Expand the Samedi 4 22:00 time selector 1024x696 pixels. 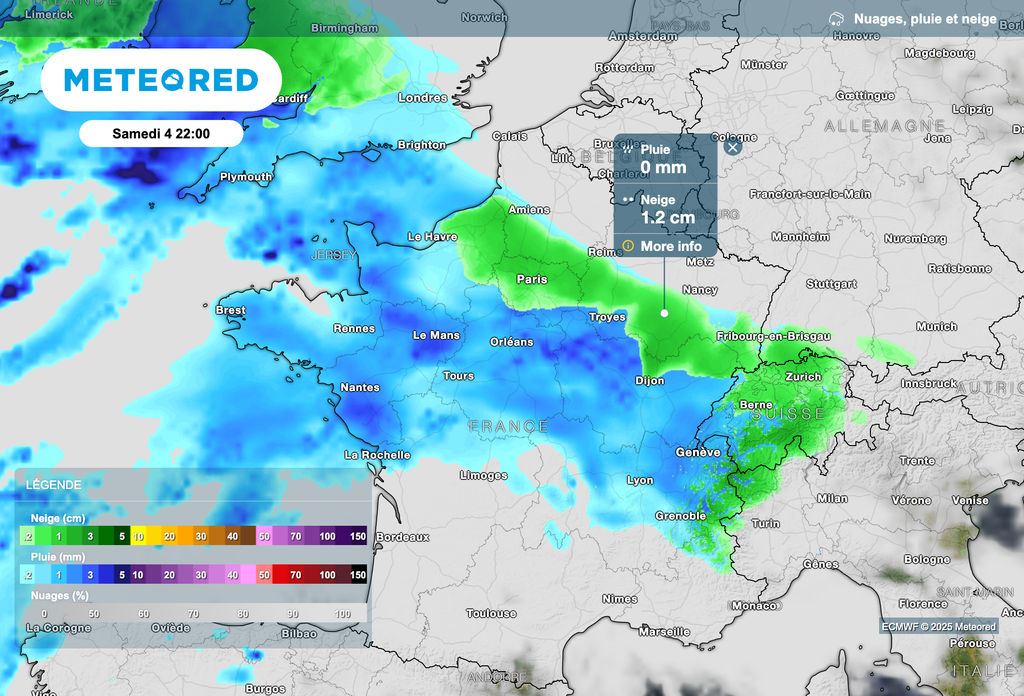163,133
